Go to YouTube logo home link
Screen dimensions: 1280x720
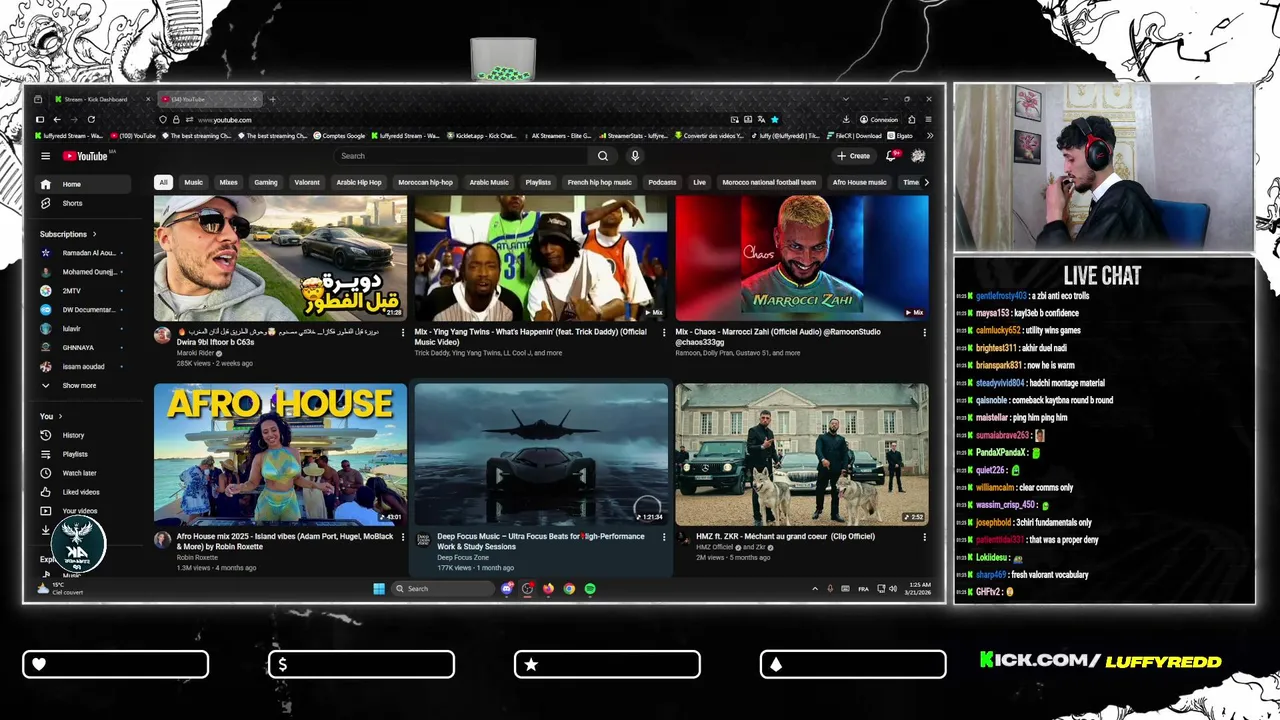[x=86, y=156]
